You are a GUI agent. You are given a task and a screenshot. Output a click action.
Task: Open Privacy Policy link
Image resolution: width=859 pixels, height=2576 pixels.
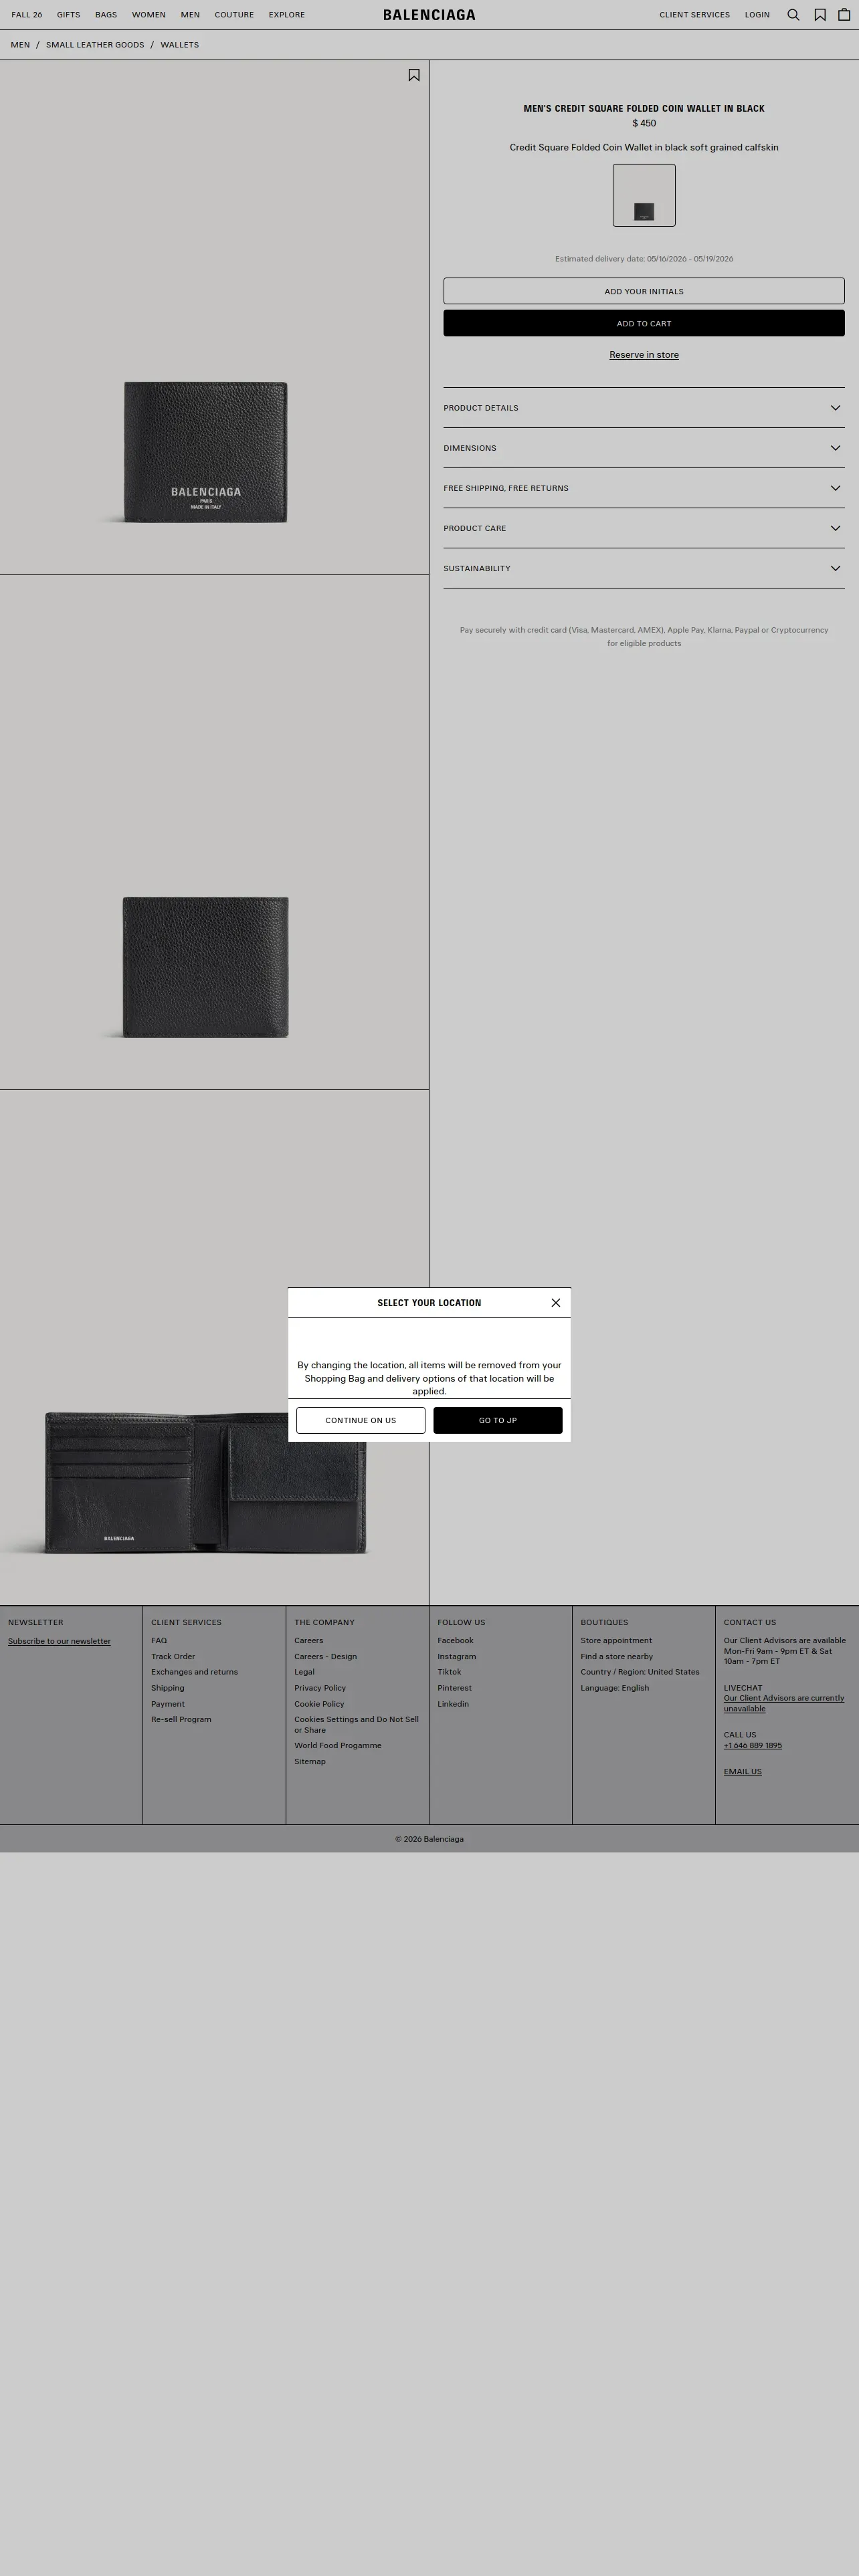click(x=320, y=1688)
